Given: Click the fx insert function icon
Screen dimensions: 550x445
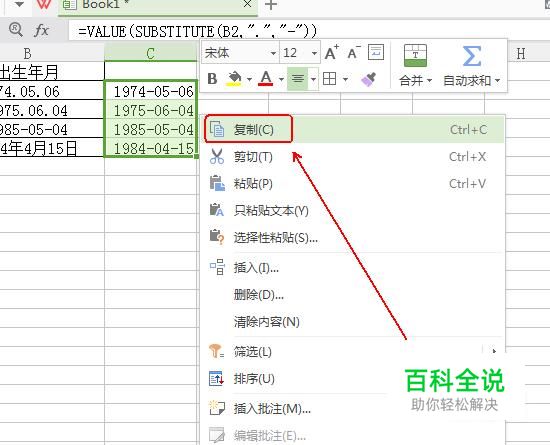Looking at the screenshot, I should [41, 30].
